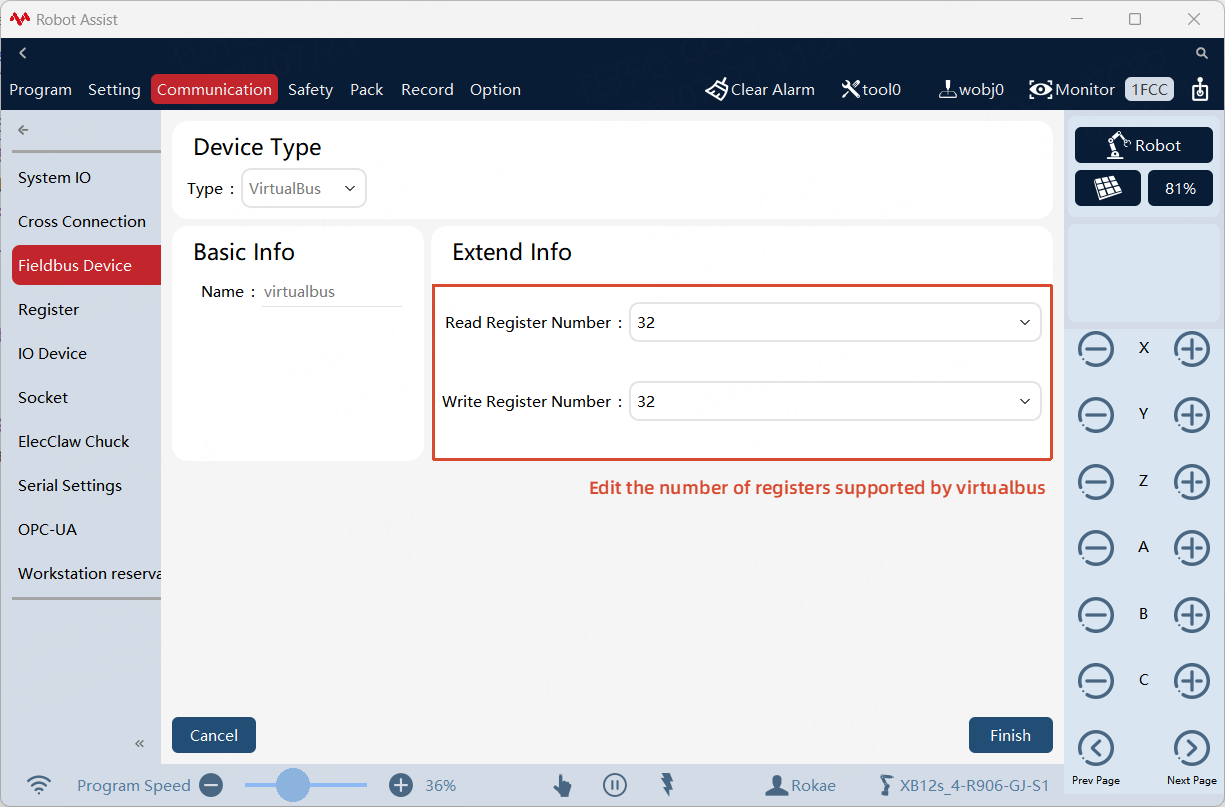The width and height of the screenshot is (1225, 807).
Task: Click the Finish button
Action: 1010,735
